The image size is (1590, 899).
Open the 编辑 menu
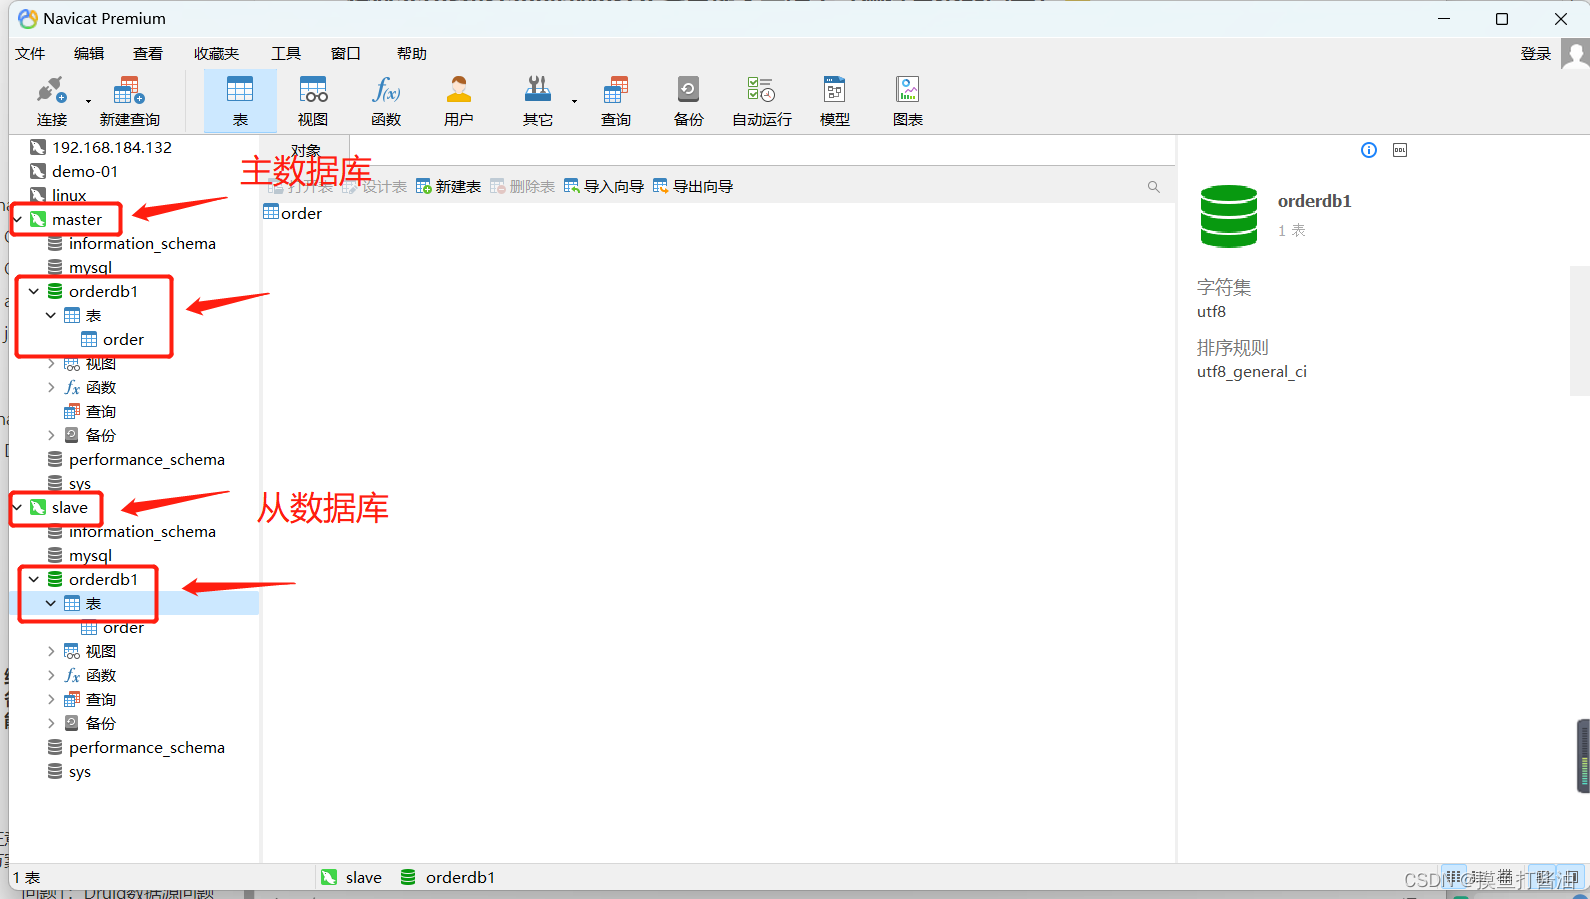tap(89, 53)
